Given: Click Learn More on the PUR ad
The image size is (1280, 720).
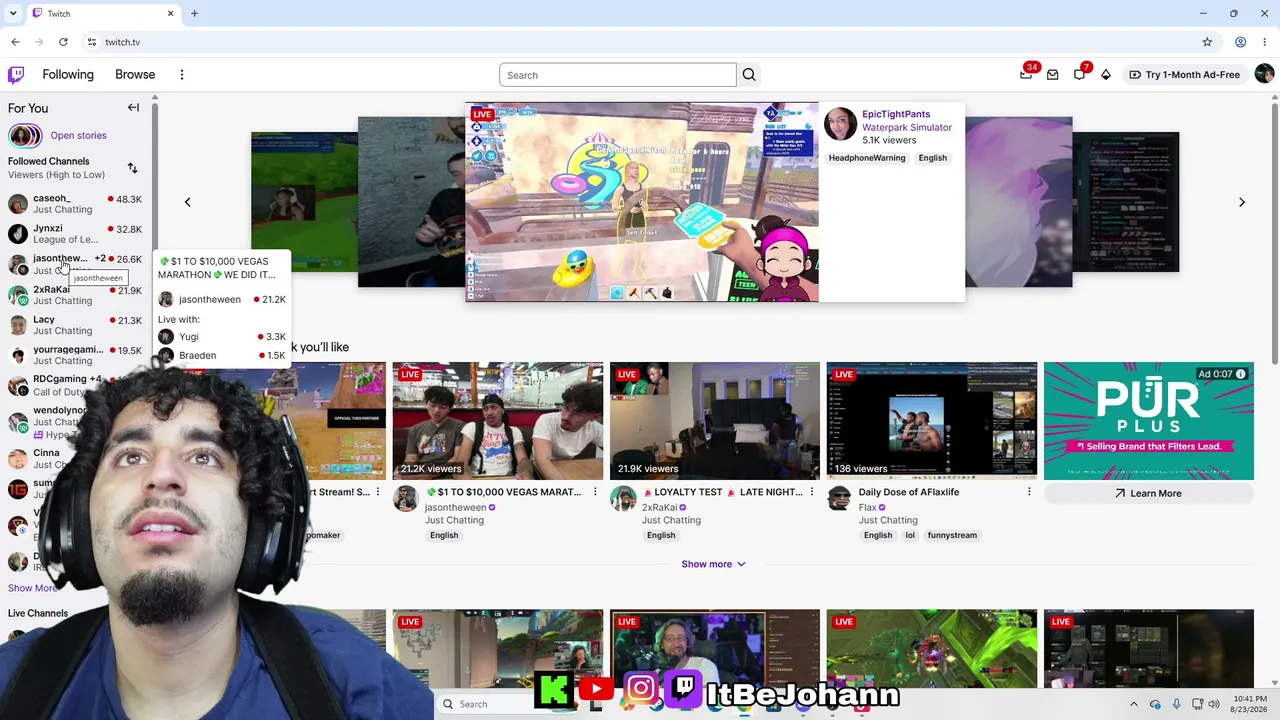Looking at the screenshot, I should pyautogui.click(x=1148, y=493).
